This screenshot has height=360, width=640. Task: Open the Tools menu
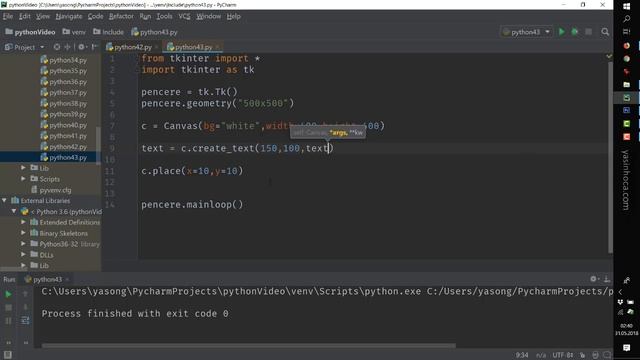coord(164,16)
